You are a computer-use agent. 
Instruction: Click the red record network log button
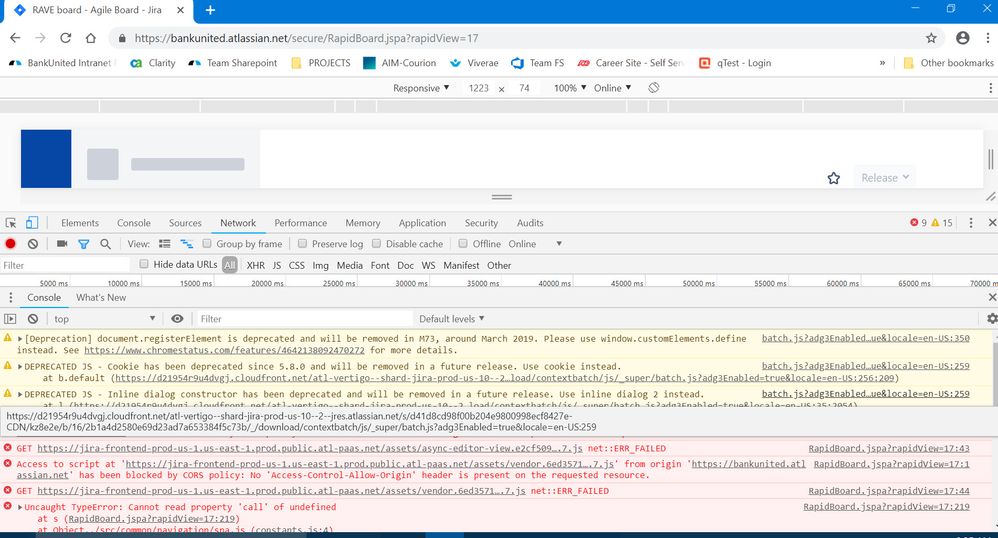click(10, 244)
